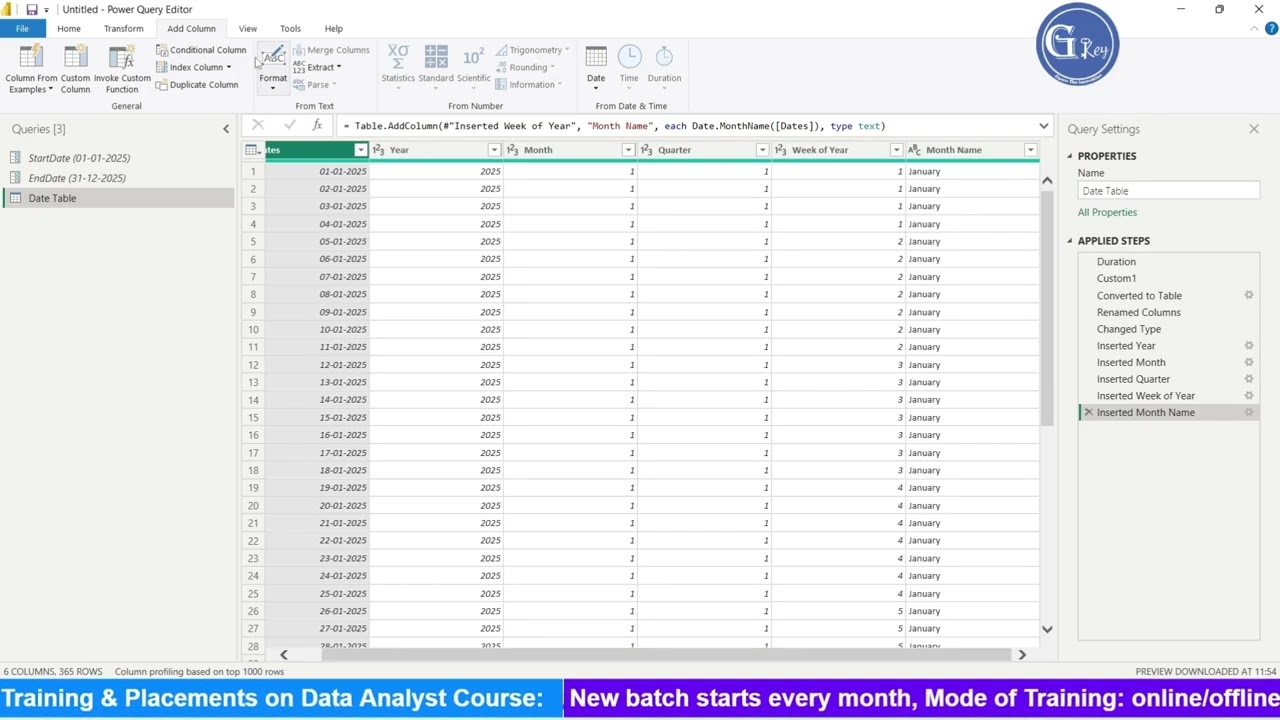Switch to the View tab
The image size is (1280, 720).
248,29
